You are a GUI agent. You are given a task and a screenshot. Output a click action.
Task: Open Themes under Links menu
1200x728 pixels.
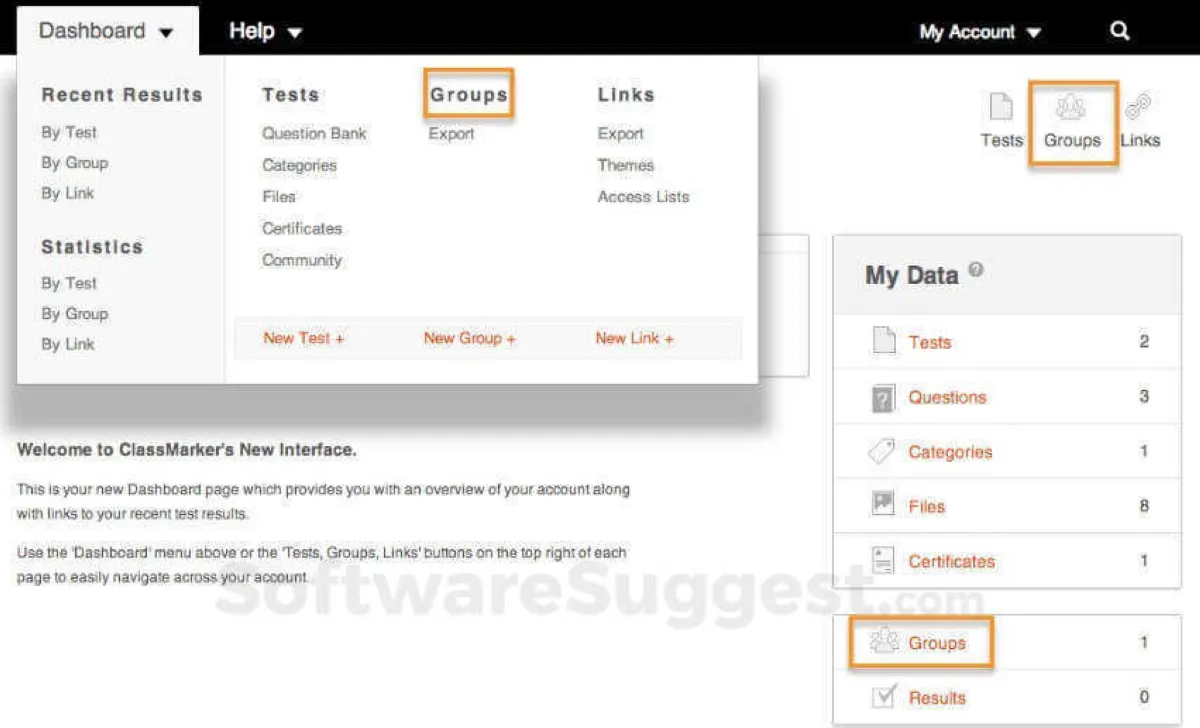pos(626,165)
